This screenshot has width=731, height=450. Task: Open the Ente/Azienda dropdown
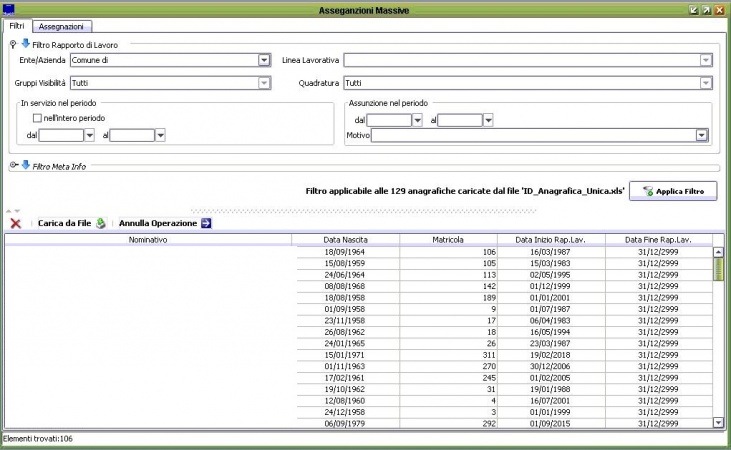[264, 60]
